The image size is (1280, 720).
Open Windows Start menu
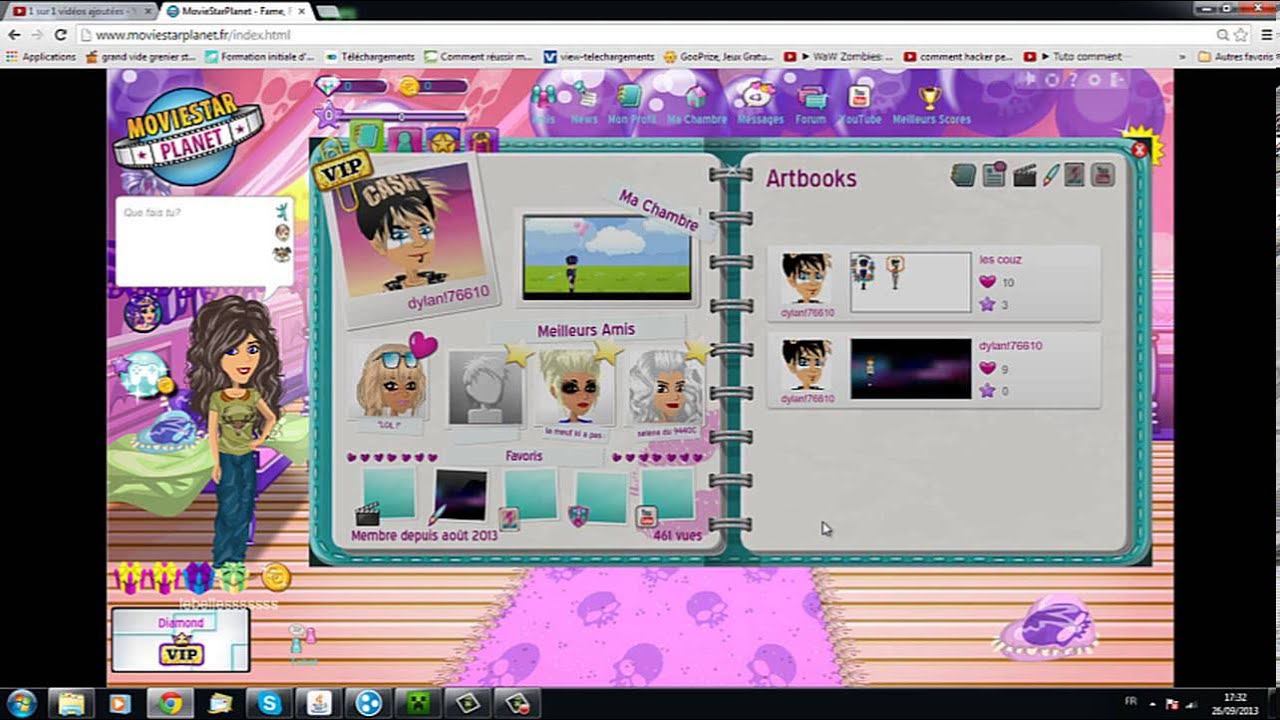coord(21,703)
